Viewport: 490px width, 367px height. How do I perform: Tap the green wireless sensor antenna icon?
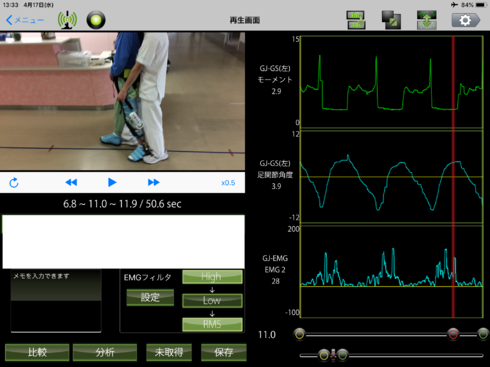67,20
